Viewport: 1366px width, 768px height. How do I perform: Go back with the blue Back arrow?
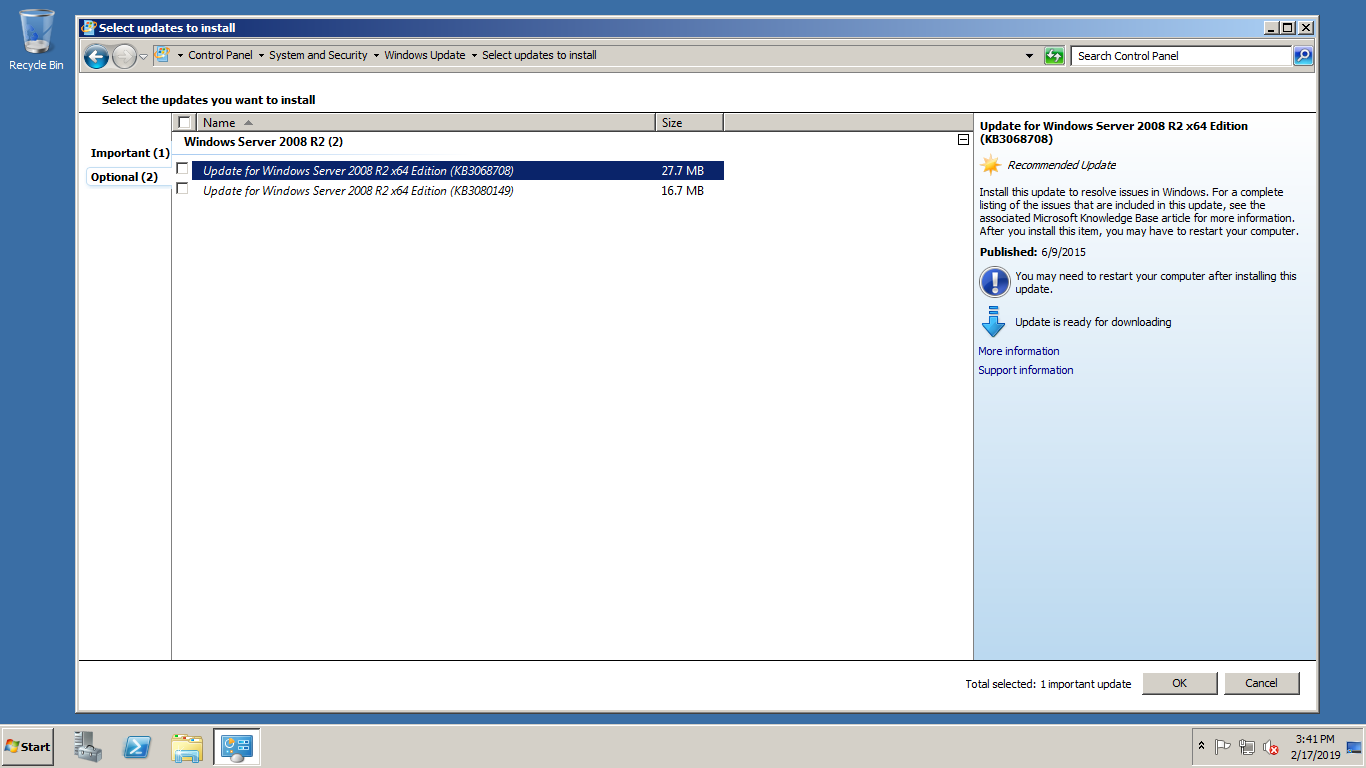pos(96,56)
